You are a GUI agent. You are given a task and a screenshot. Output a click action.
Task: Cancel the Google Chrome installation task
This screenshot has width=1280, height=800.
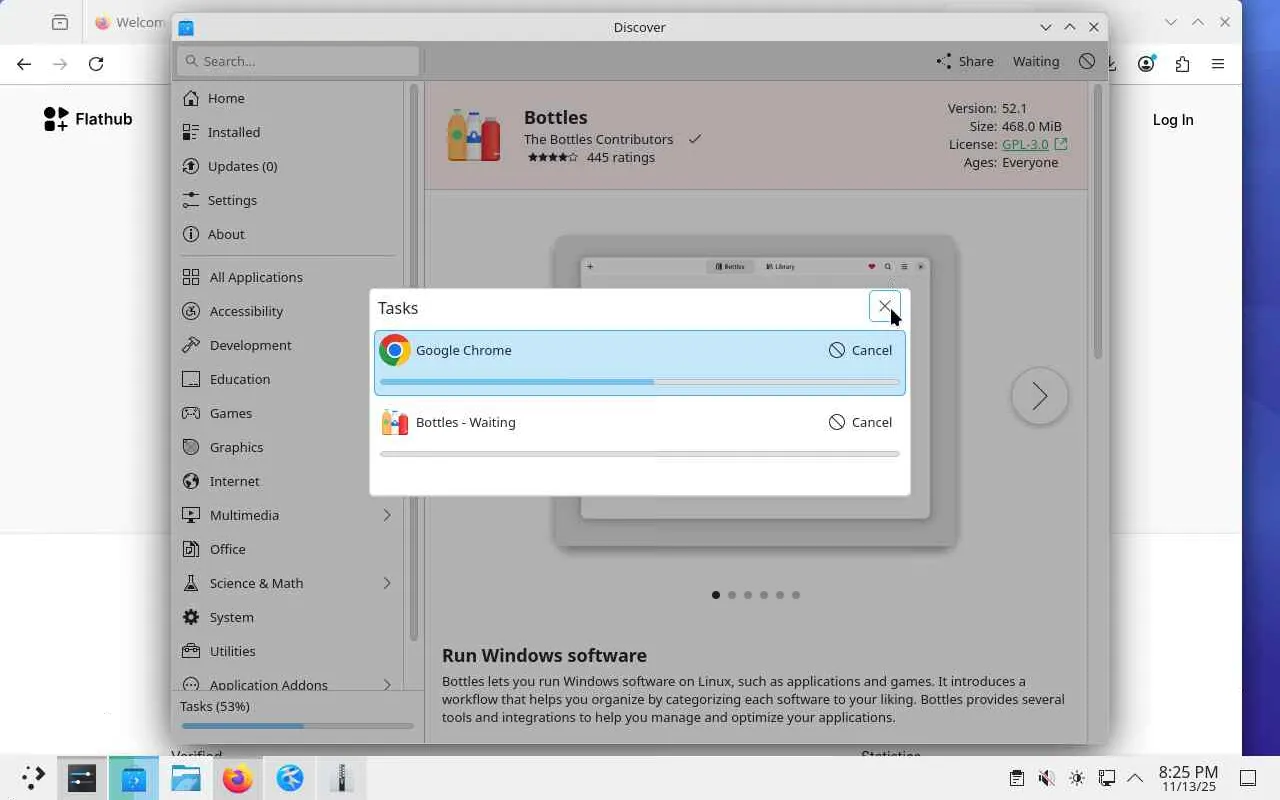coord(860,350)
